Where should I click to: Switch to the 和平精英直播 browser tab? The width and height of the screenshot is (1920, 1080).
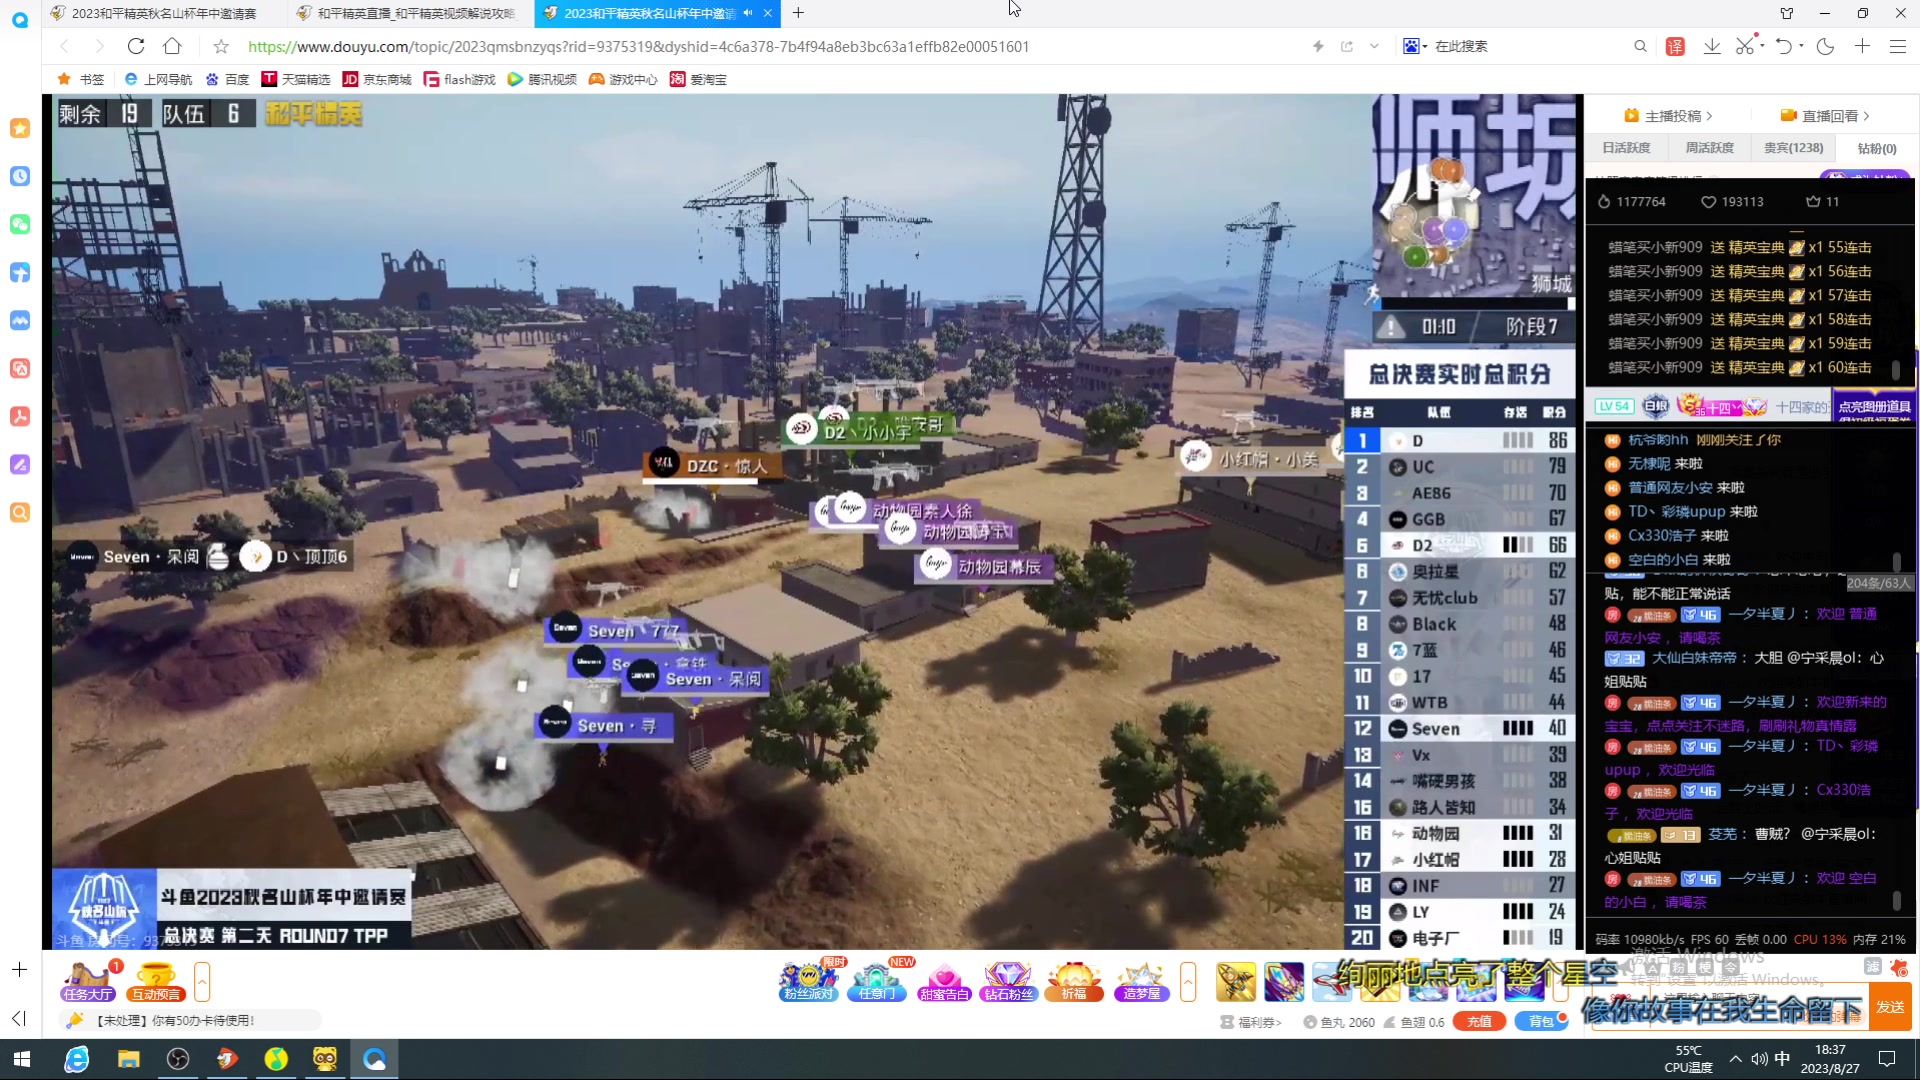[411, 13]
